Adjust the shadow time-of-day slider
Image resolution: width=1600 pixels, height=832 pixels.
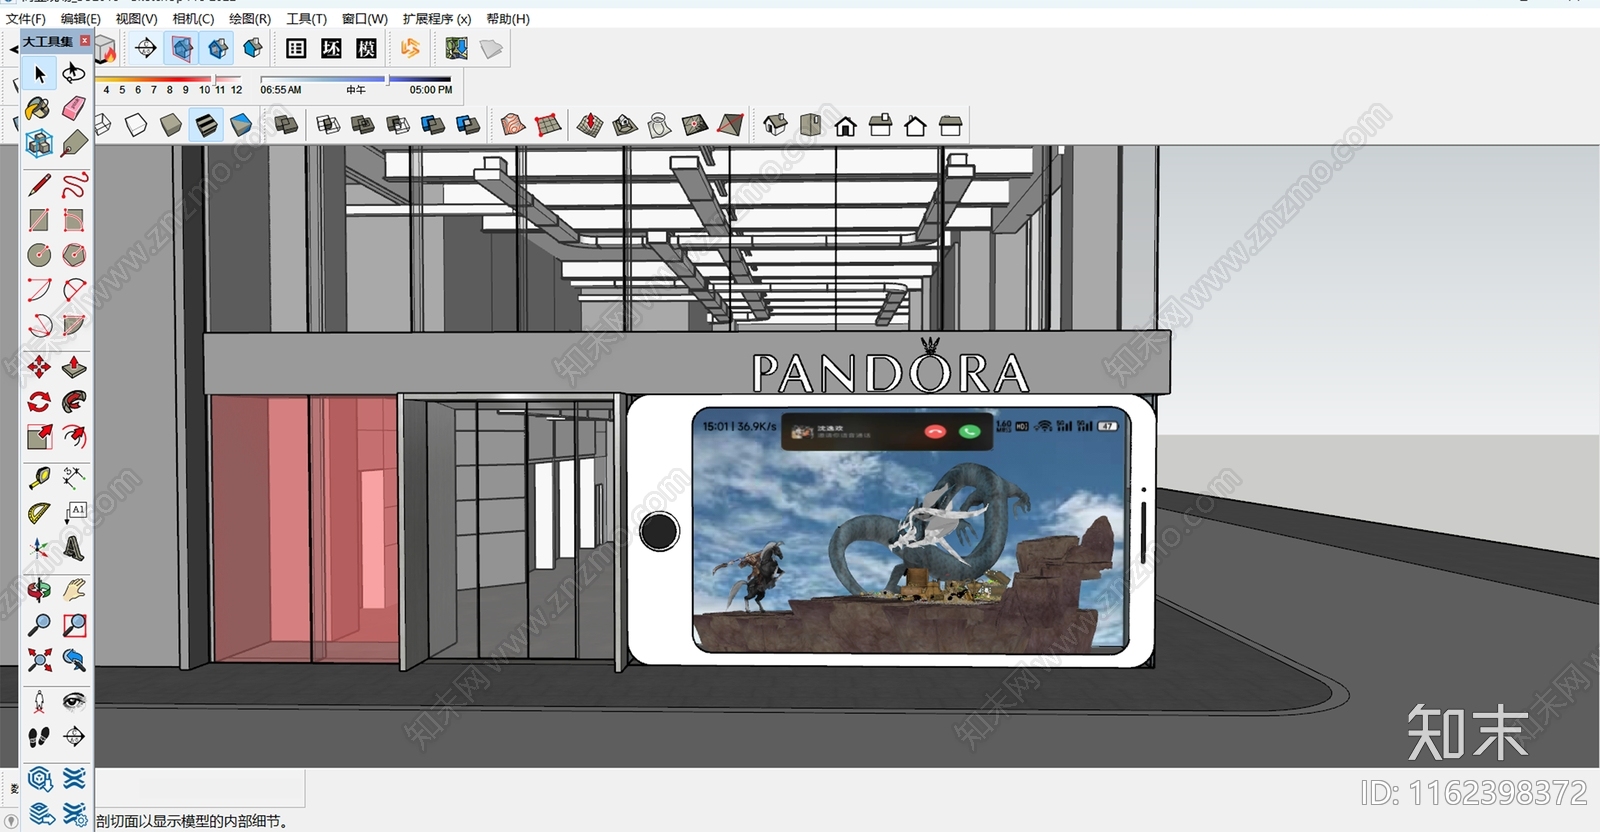click(x=386, y=79)
